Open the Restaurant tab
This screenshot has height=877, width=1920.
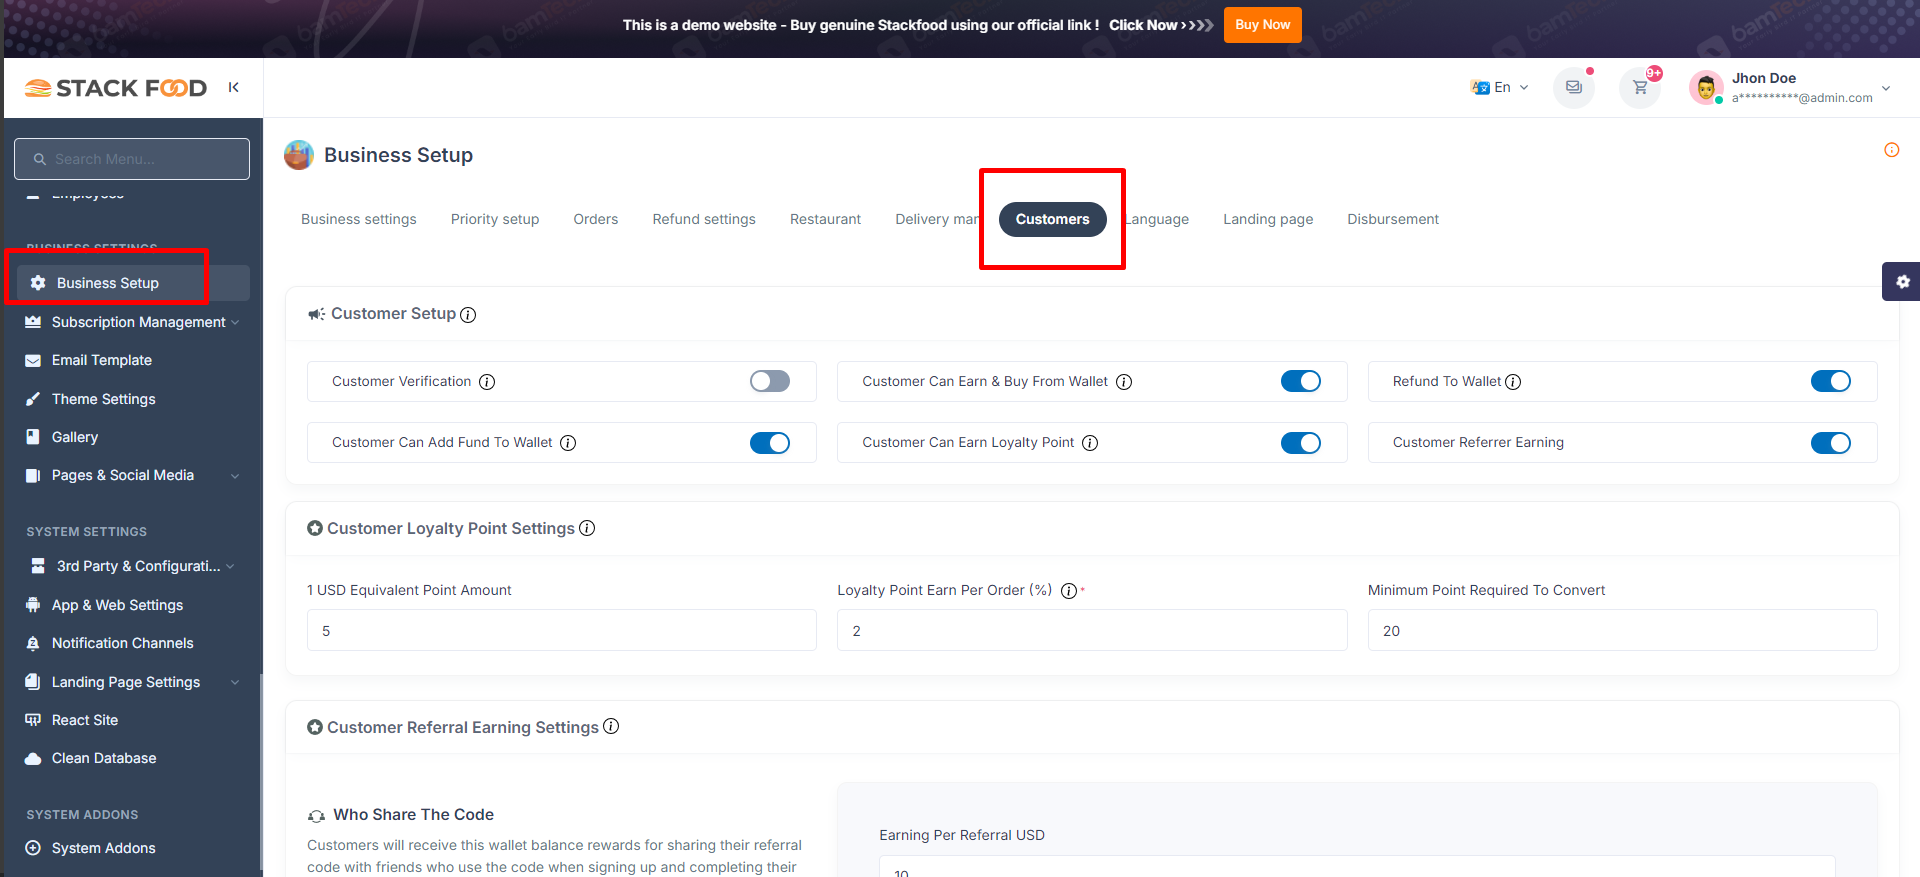[825, 219]
